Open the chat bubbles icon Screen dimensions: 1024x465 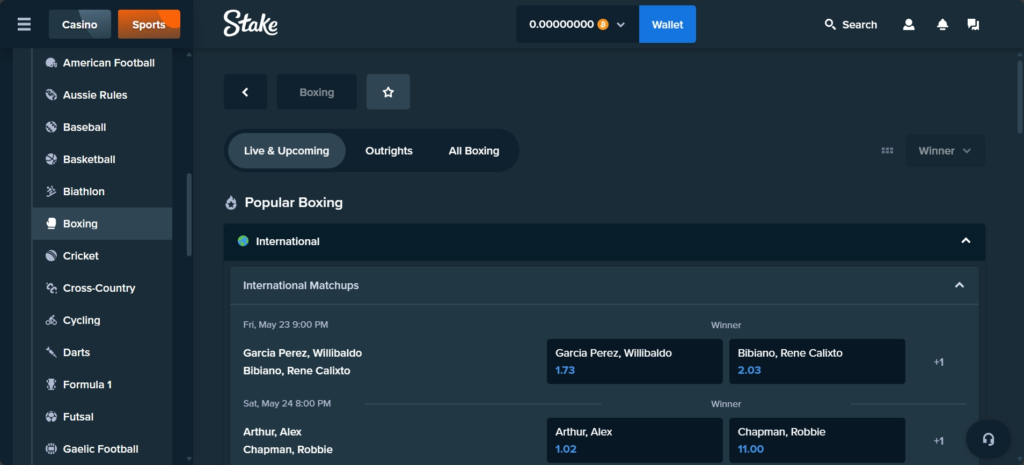click(973, 25)
